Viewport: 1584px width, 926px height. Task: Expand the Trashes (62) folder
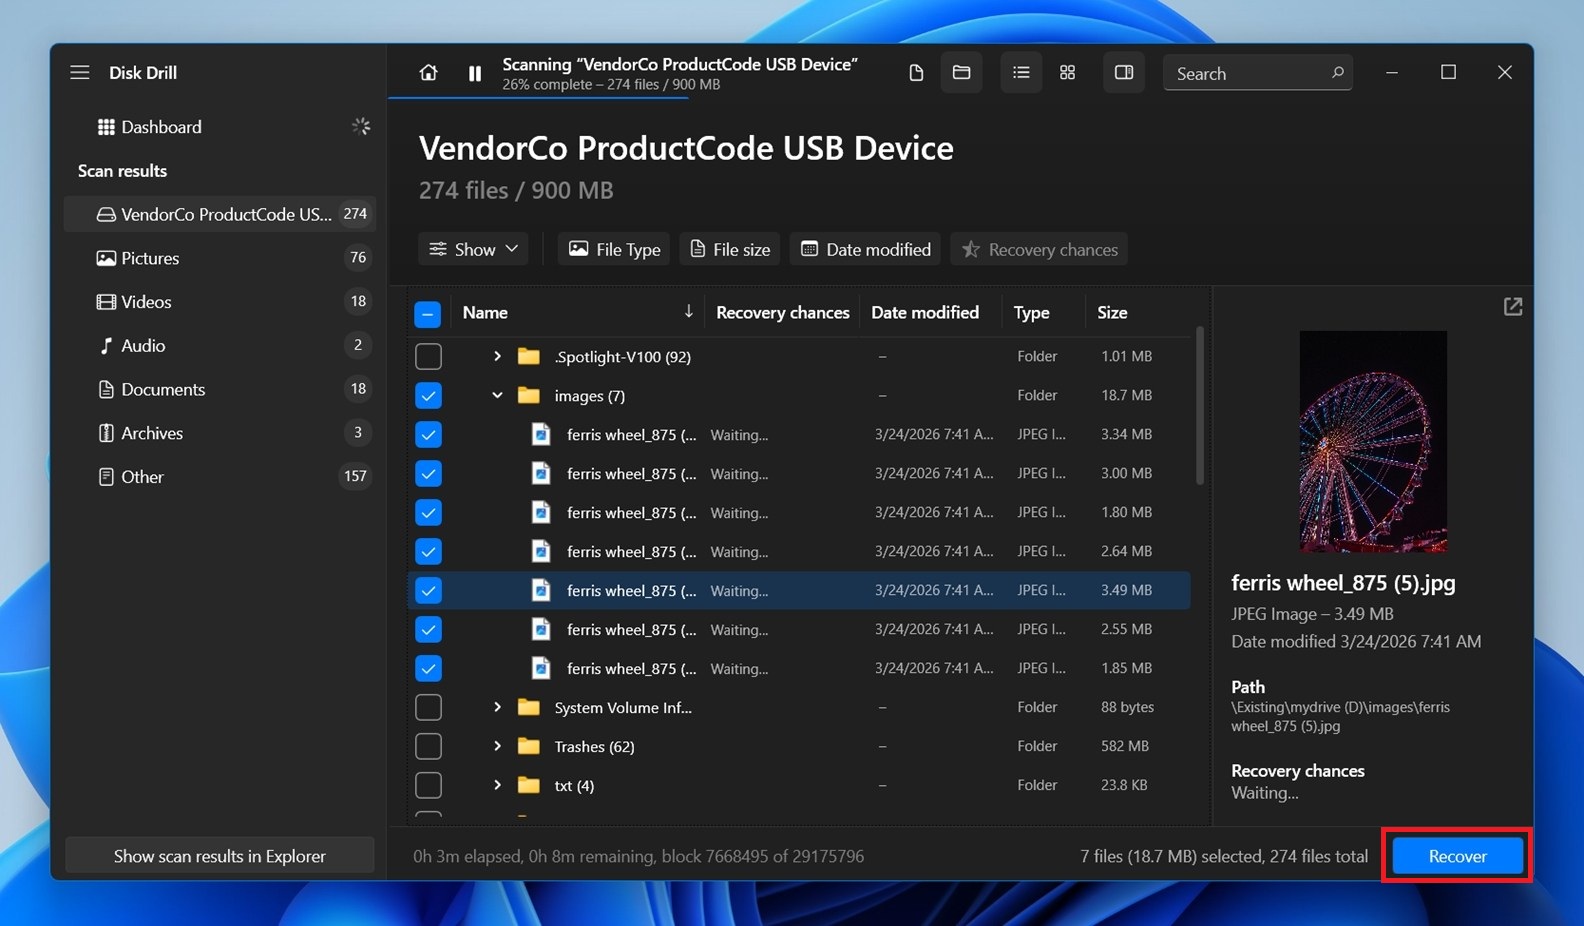point(497,746)
